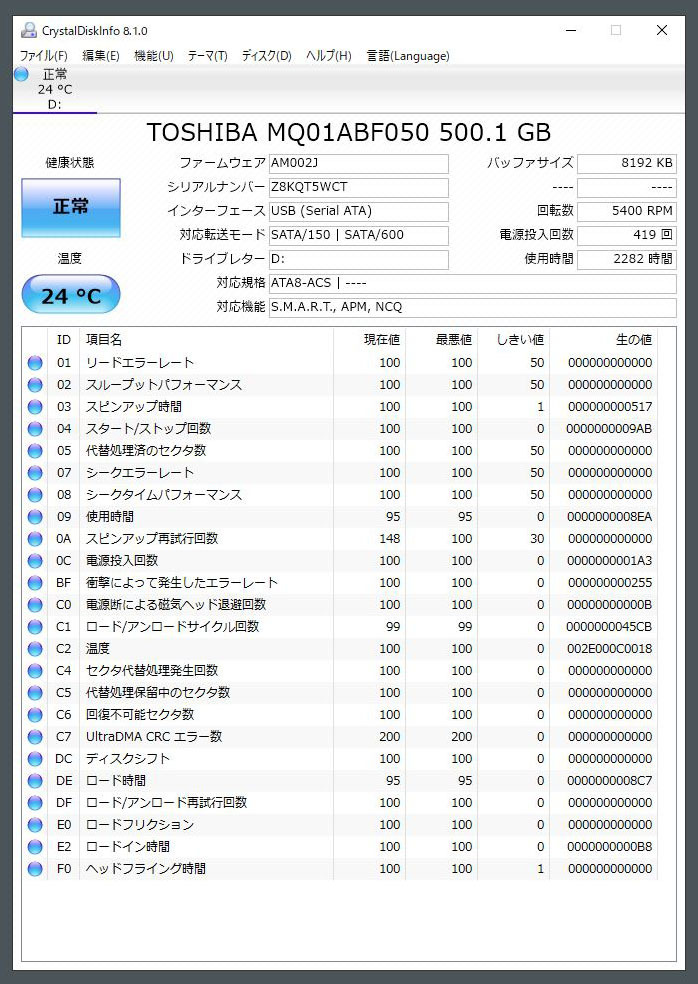Click the status orb for スループットパフォーマンス row
Image resolution: width=698 pixels, height=984 pixels.
click(x=35, y=385)
